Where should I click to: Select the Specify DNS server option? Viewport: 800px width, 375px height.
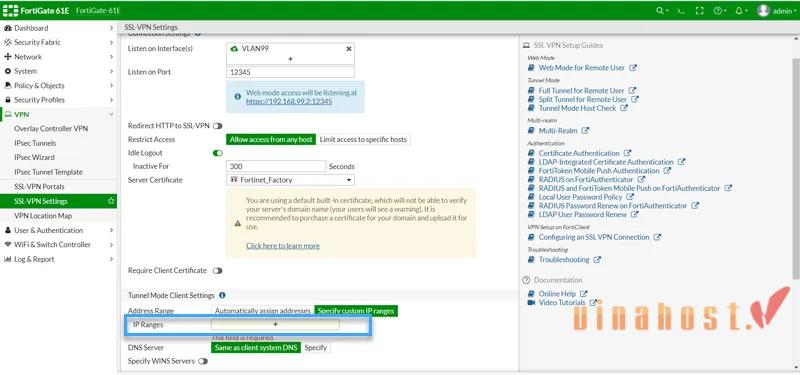(315, 347)
